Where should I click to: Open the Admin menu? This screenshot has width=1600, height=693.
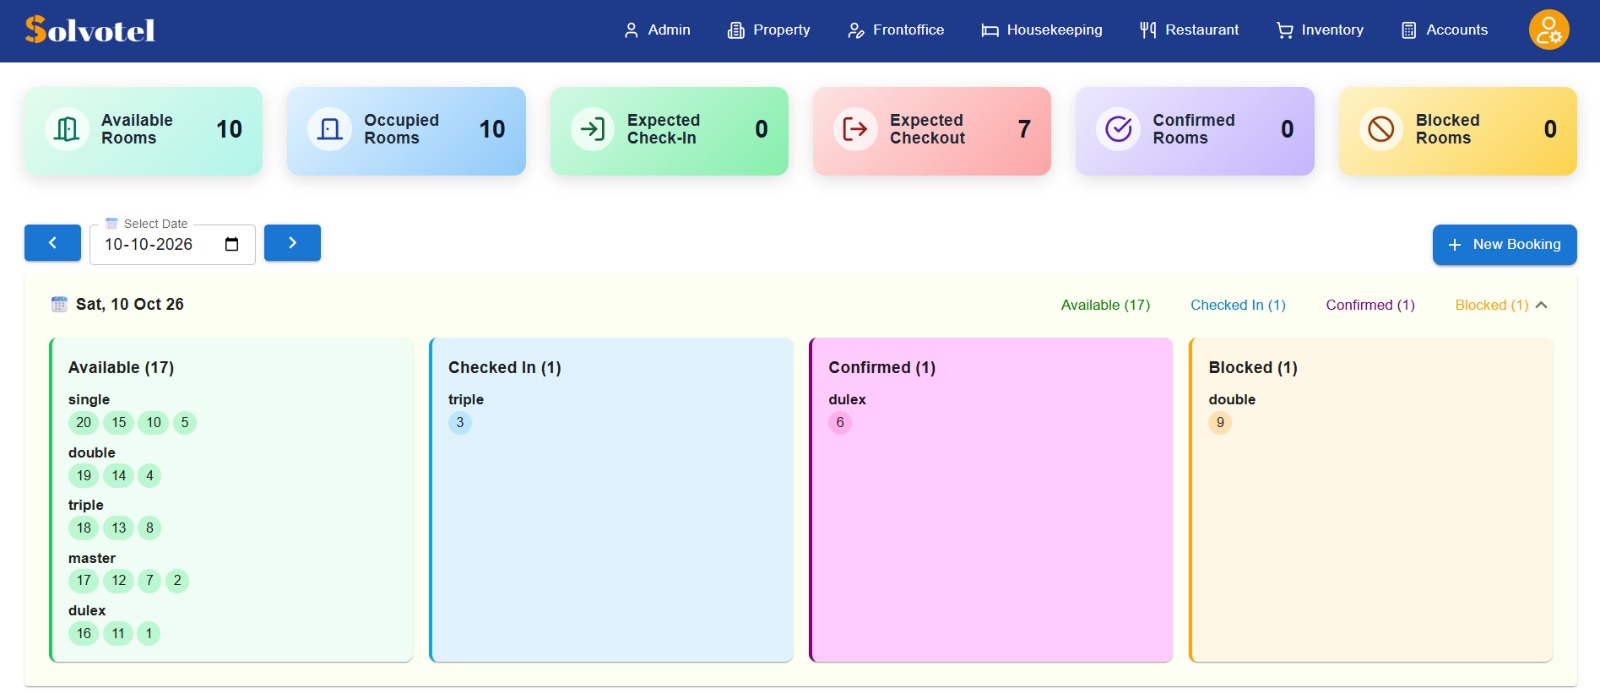coord(657,30)
